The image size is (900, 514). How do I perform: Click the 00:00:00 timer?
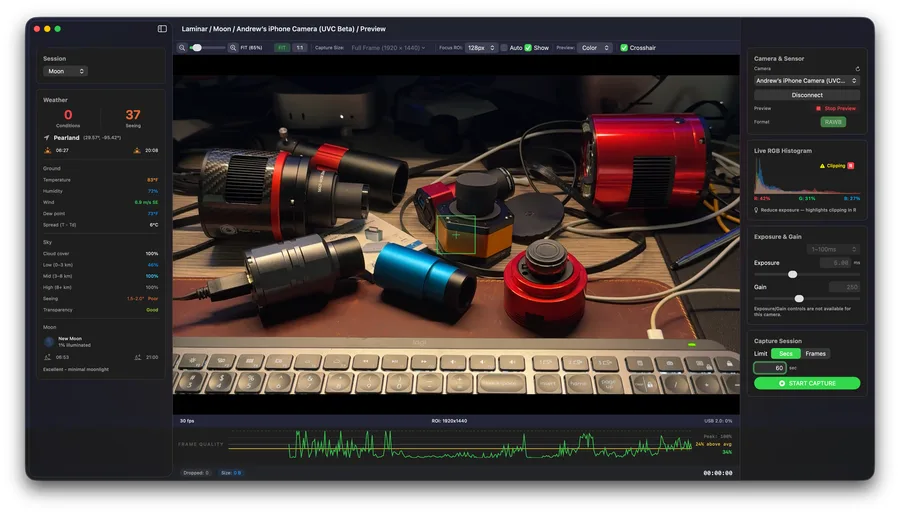[x=717, y=473]
